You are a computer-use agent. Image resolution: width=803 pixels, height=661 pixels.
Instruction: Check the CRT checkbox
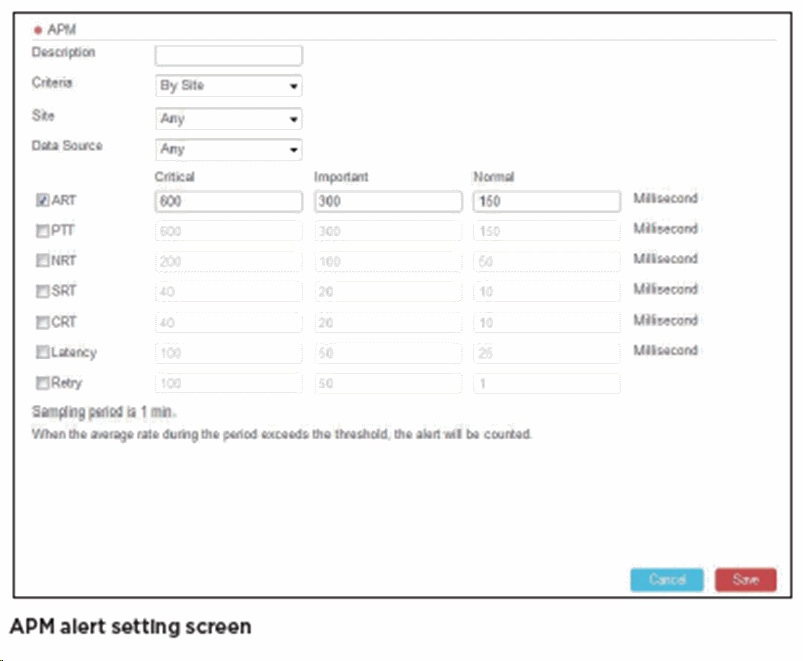point(42,322)
